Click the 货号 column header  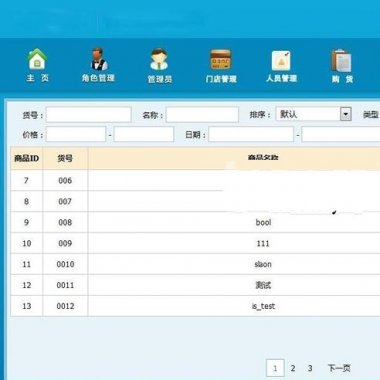[65, 158]
